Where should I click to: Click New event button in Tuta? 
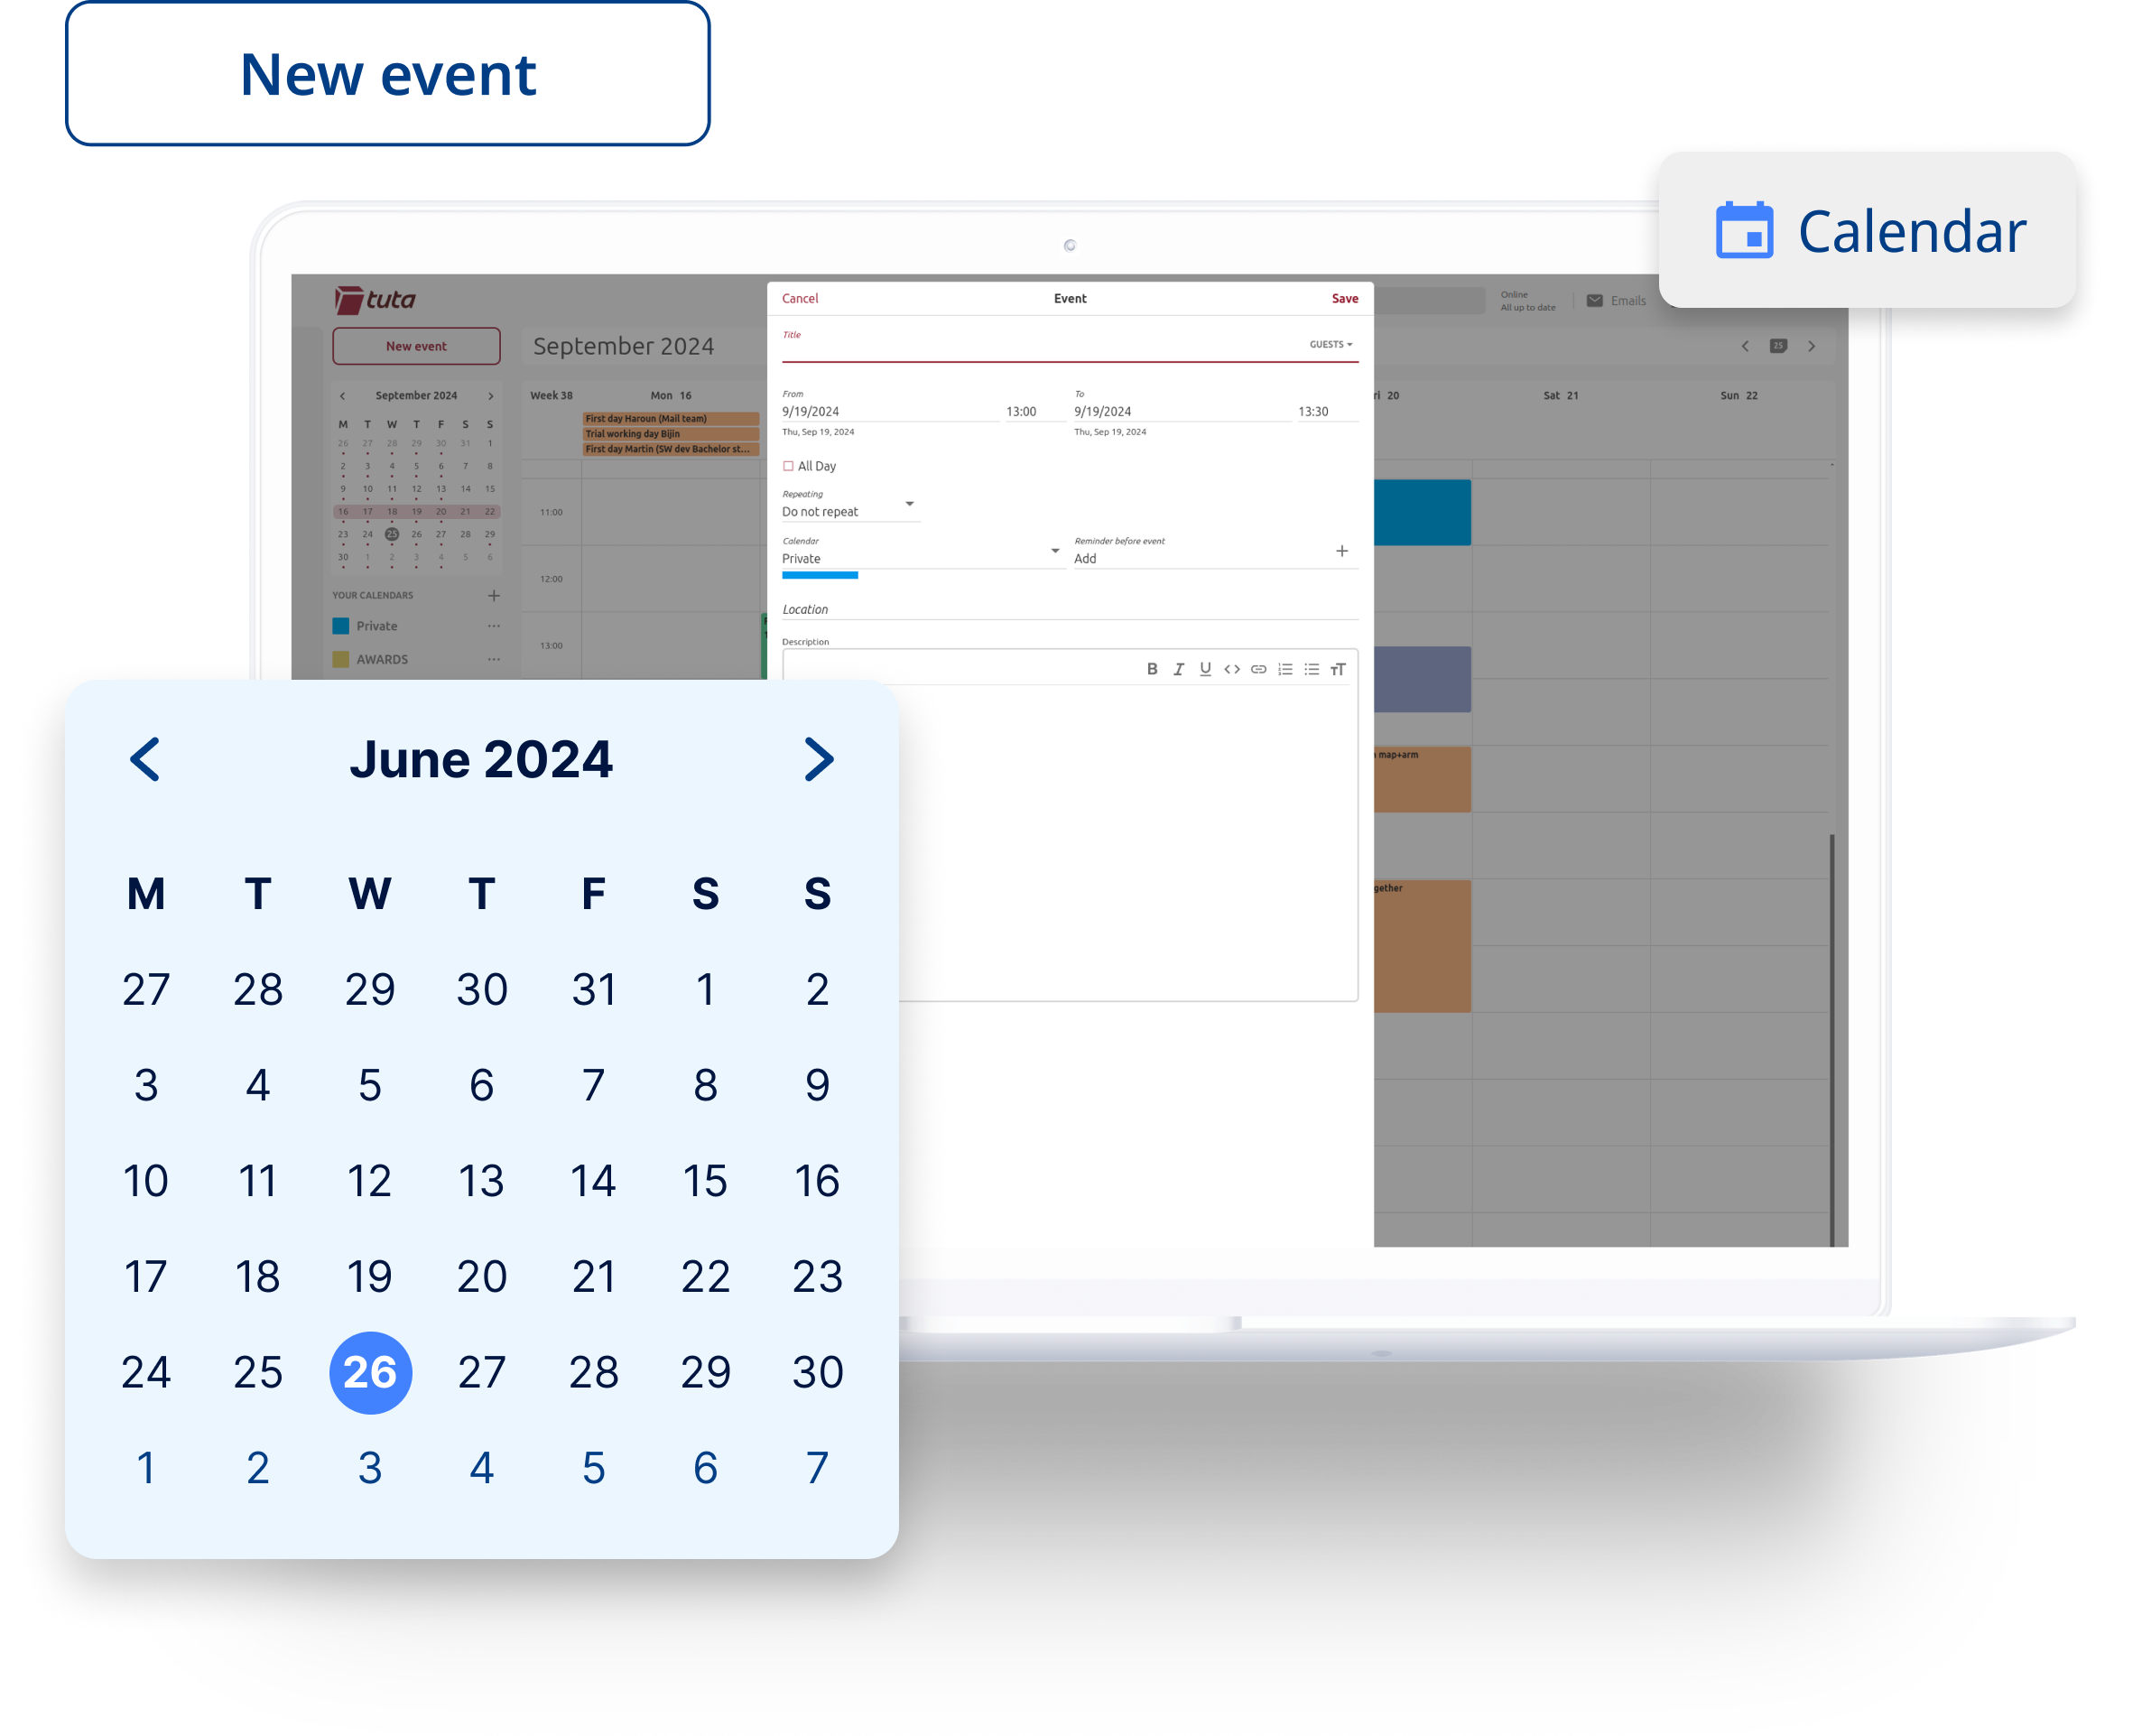pos(413,348)
